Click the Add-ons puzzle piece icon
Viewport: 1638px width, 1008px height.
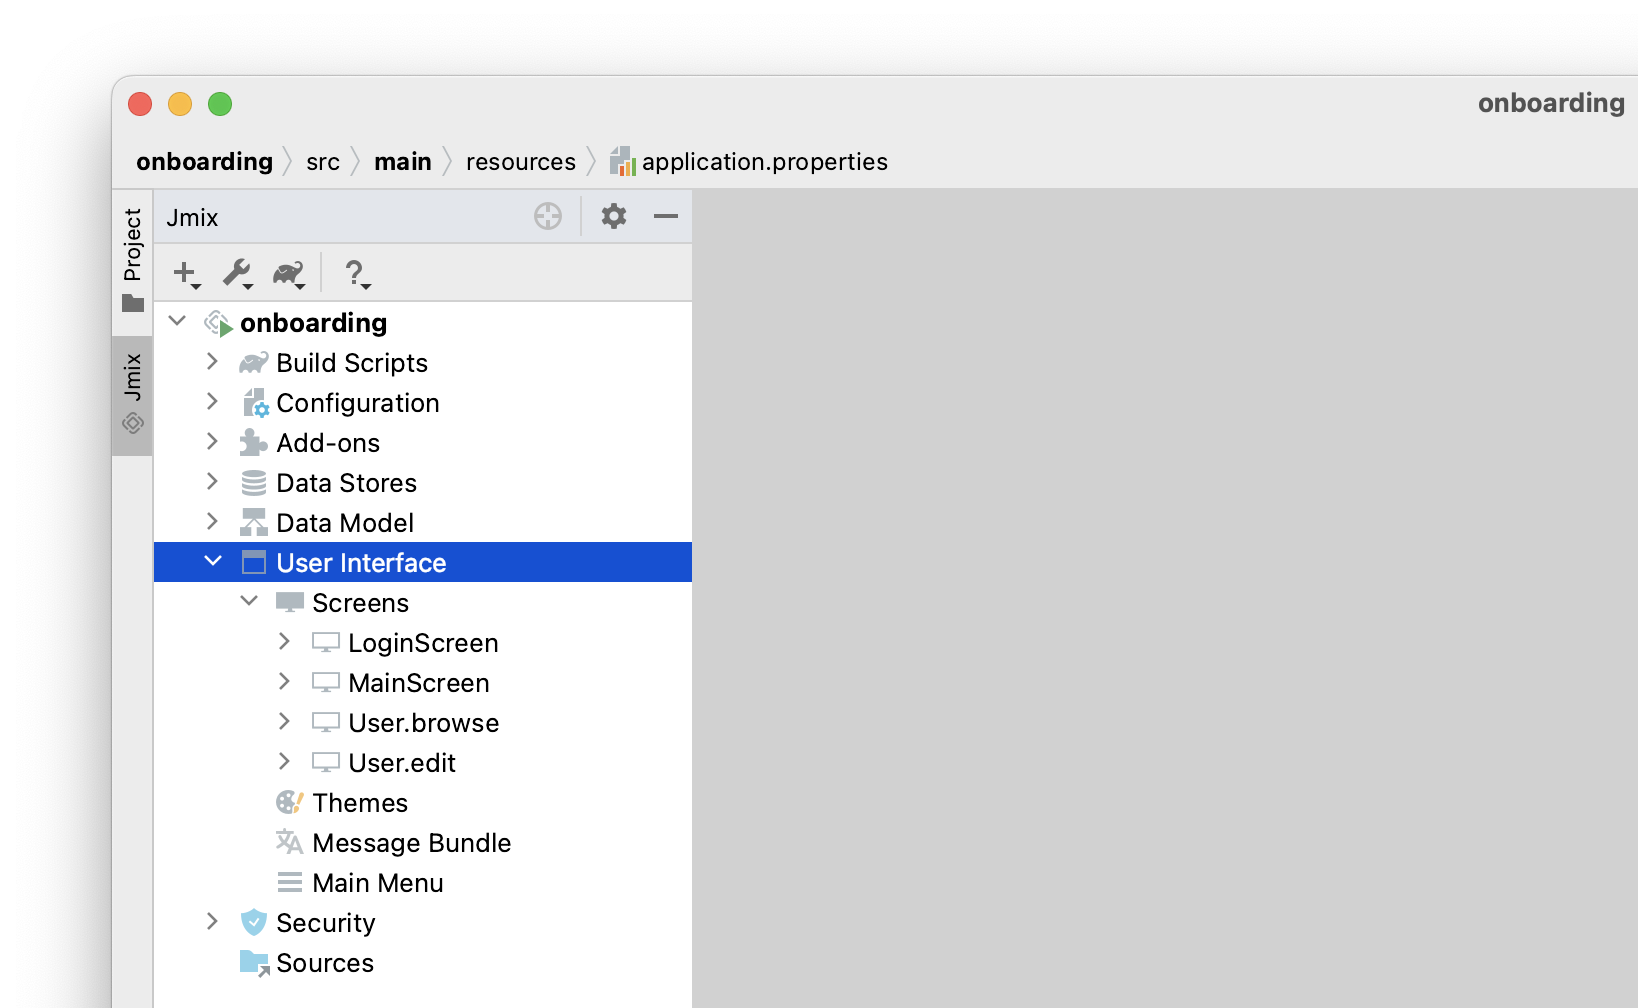pos(254,443)
